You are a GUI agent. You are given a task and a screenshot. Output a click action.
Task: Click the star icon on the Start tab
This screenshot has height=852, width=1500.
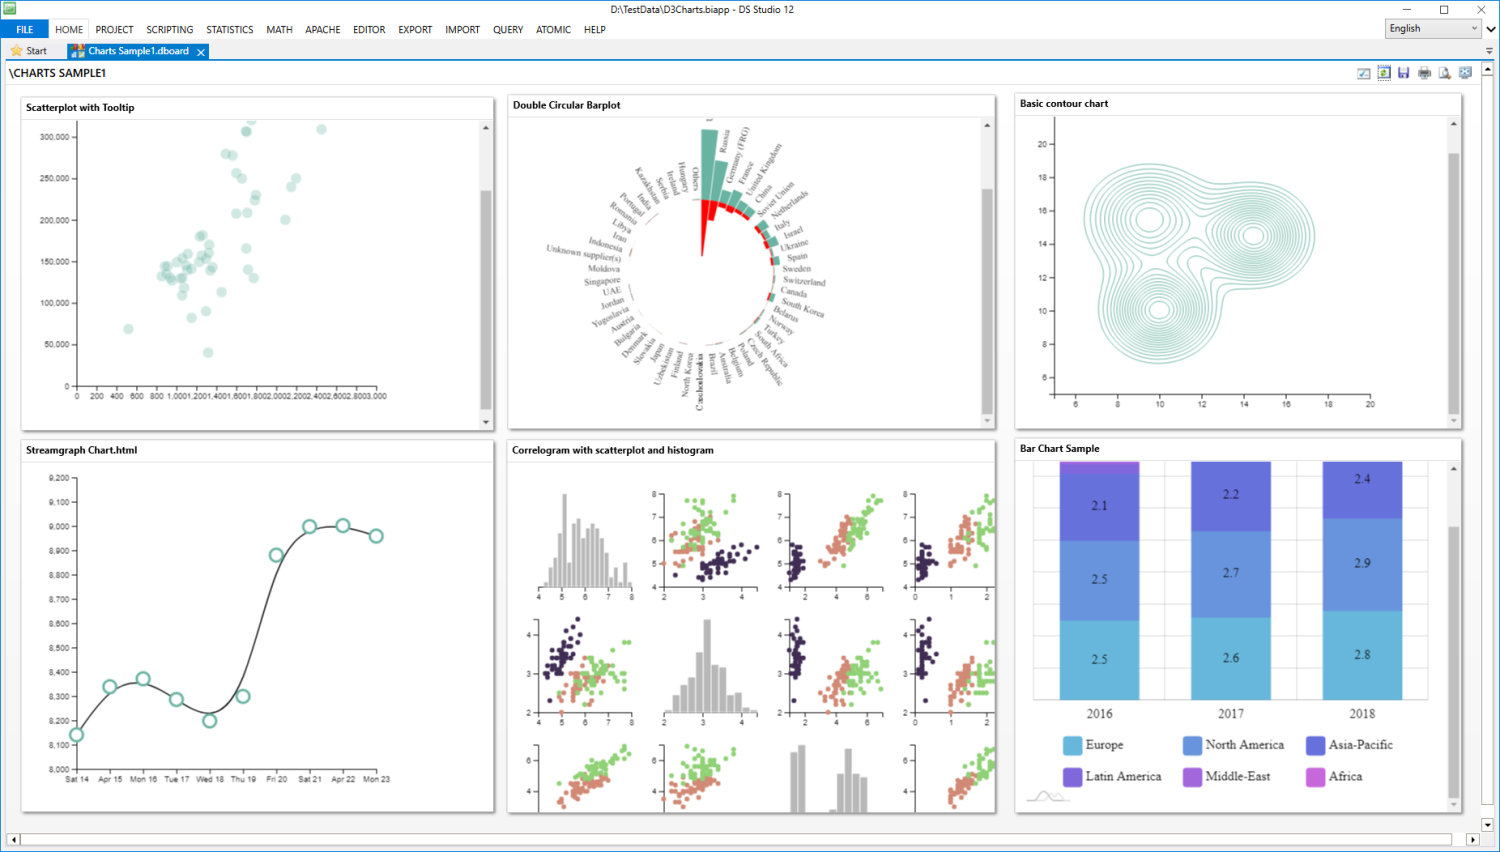click(x=17, y=50)
